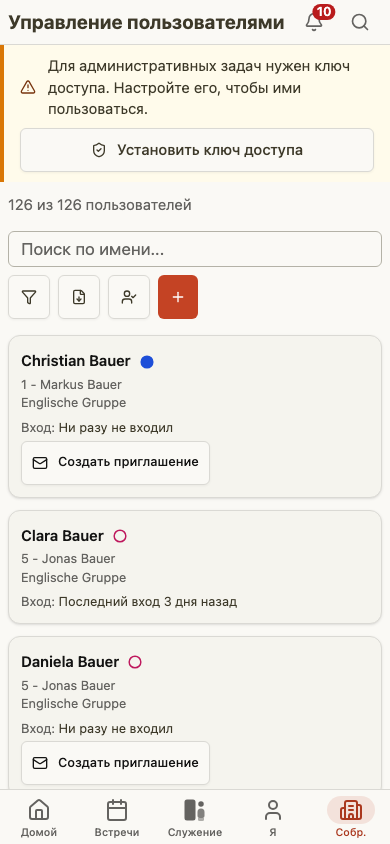
Task: Click blue status dot next to Christian Bauer
Action: (x=147, y=362)
